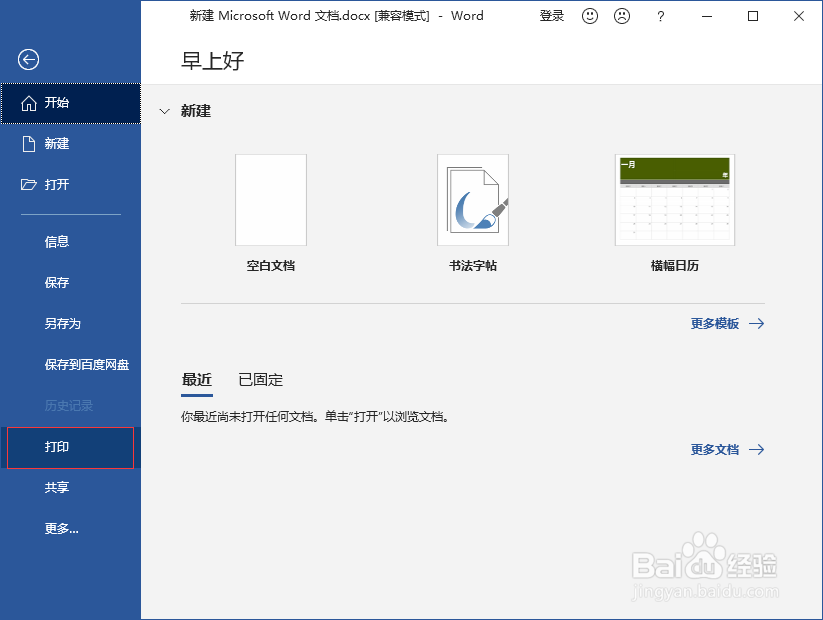Click the home icon beside 开始

coord(28,103)
